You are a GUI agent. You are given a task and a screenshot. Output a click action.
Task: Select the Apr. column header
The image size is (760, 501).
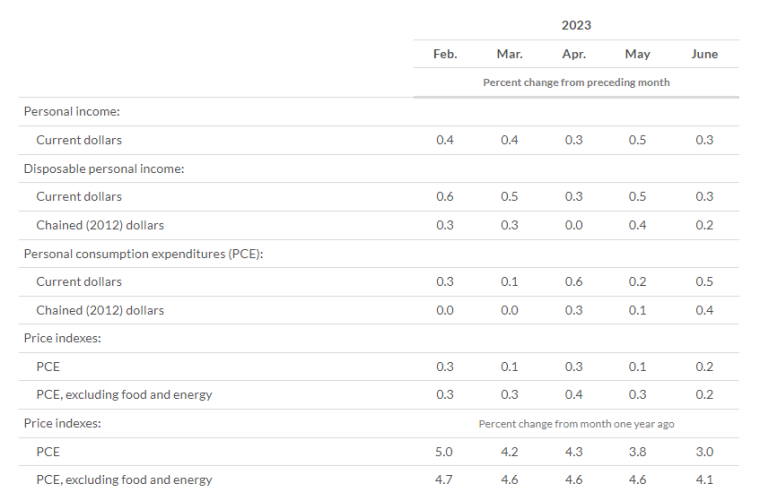pyautogui.click(x=574, y=54)
